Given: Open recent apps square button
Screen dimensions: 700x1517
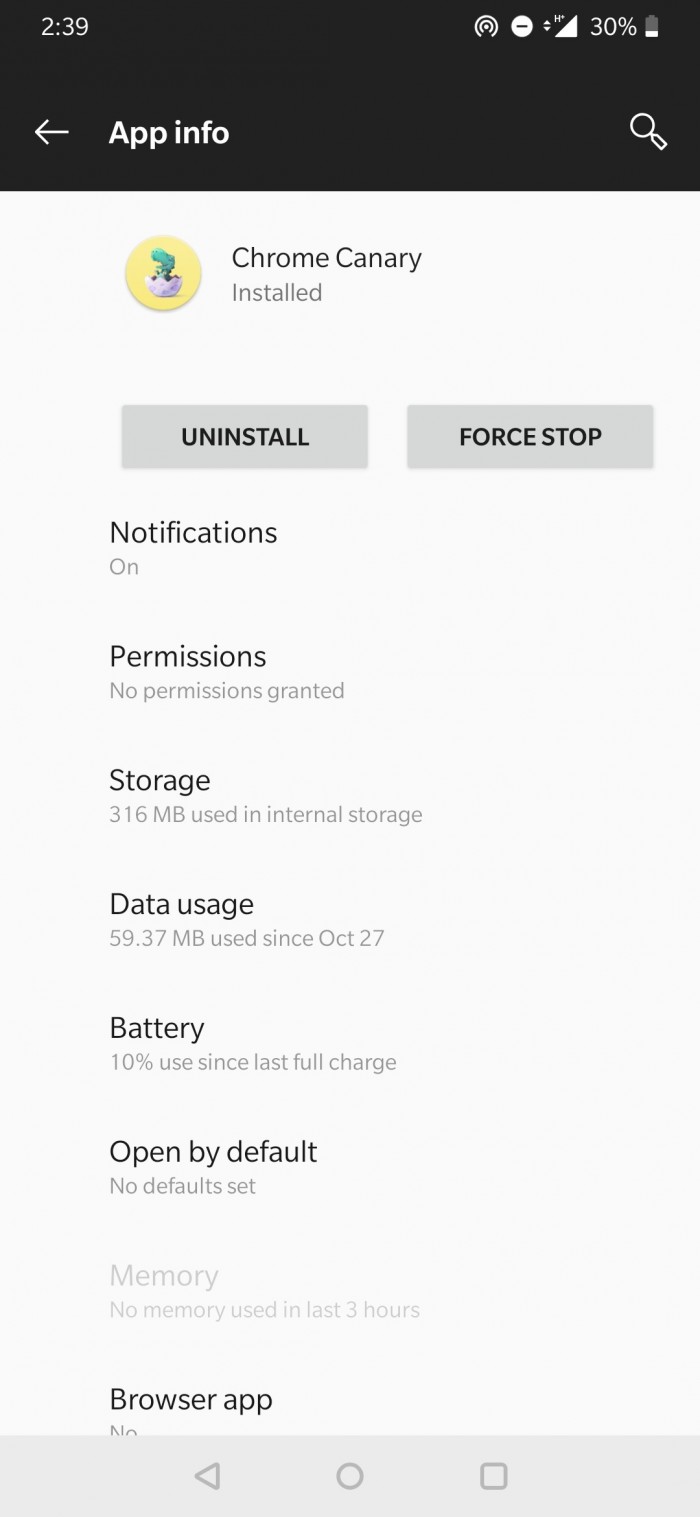Looking at the screenshot, I should point(493,1475).
